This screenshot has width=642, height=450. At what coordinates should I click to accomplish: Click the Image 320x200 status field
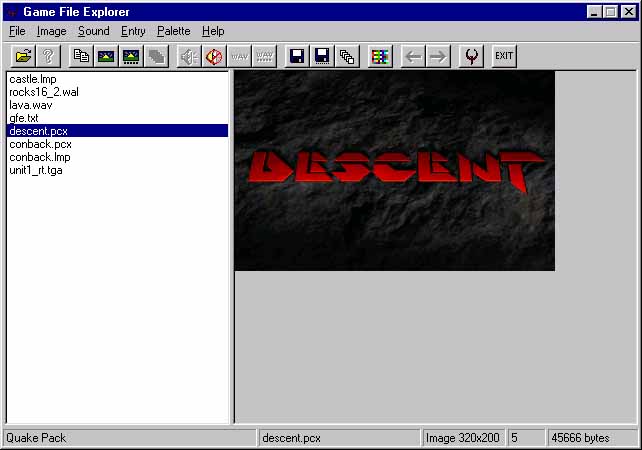click(463, 438)
